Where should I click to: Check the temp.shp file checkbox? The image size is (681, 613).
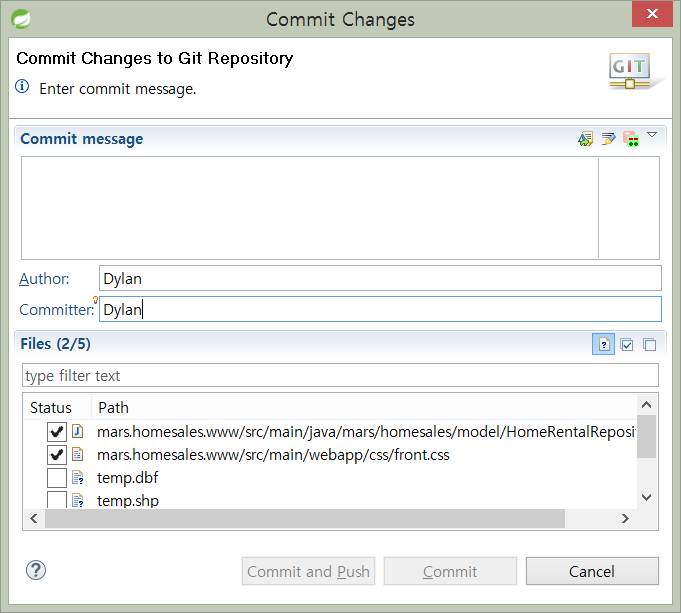tap(57, 499)
